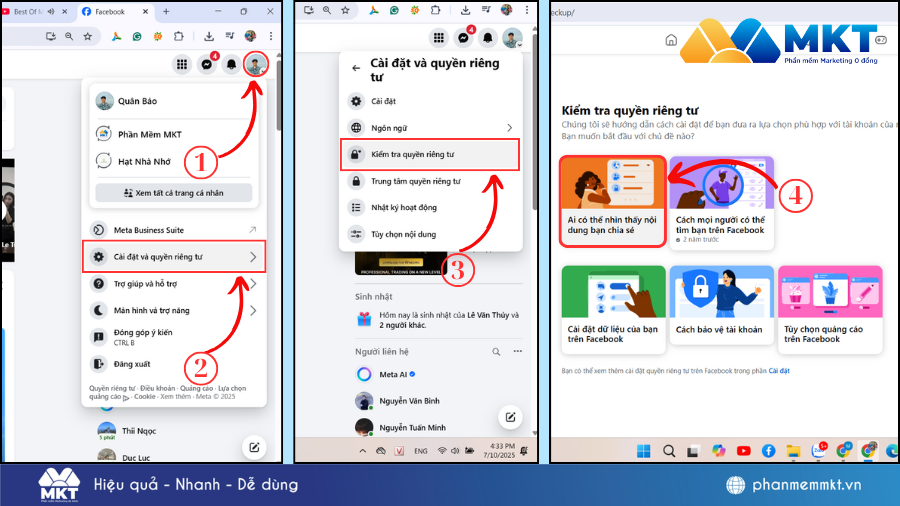The width and height of the screenshot is (900, 506).
Task: Open Cài đặt dữ liệu của bạn card
Action: [614, 309]
